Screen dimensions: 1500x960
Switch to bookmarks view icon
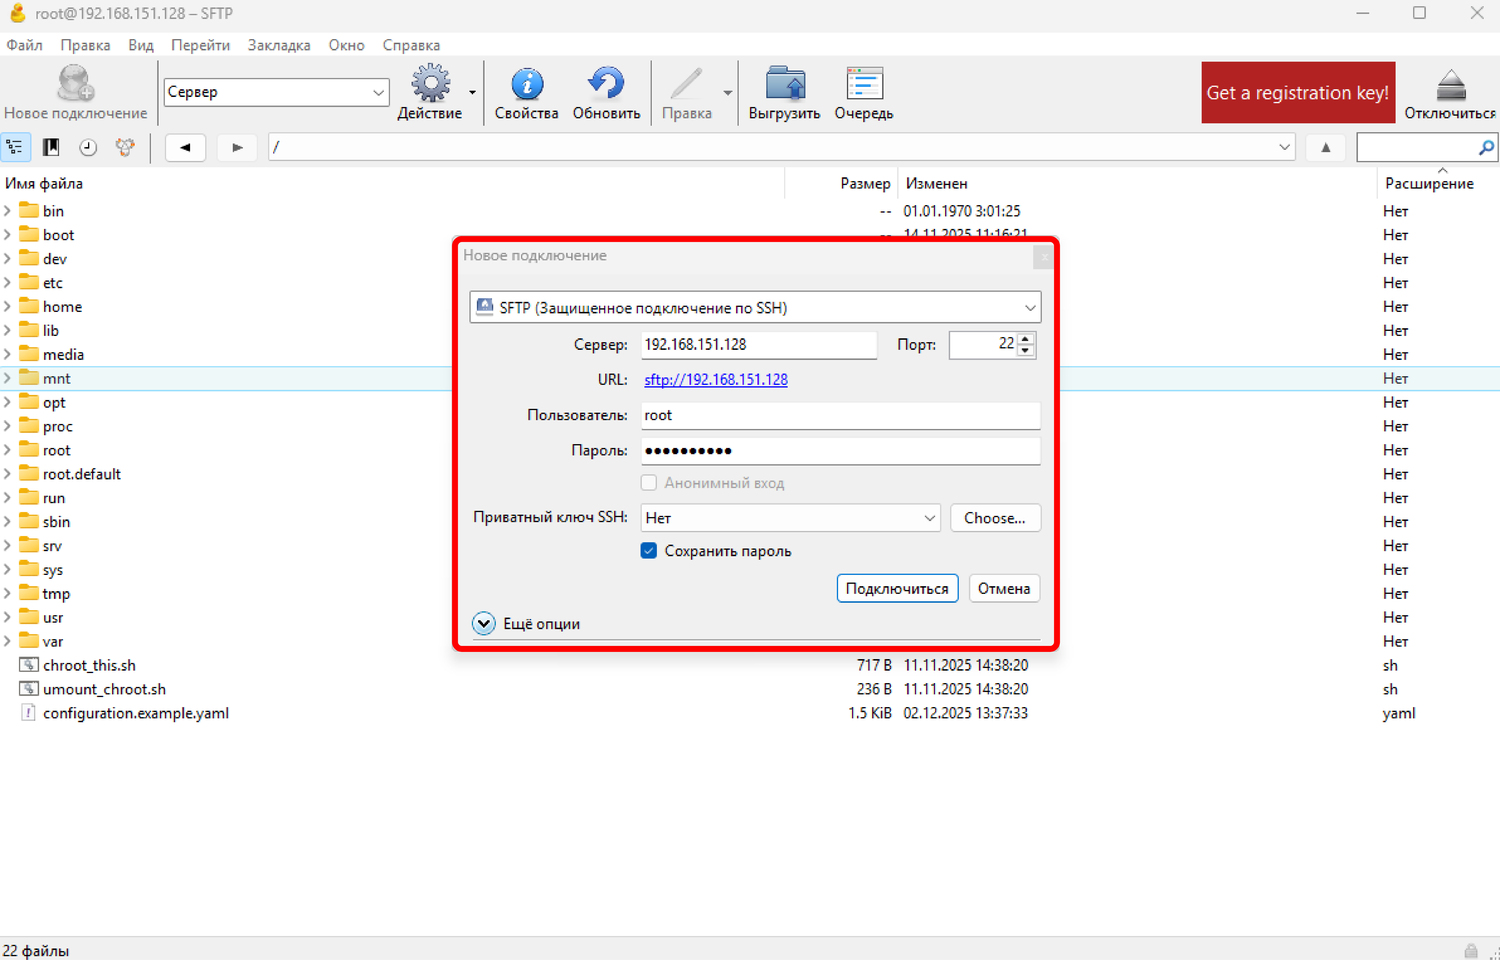click(x=51, y=147)
